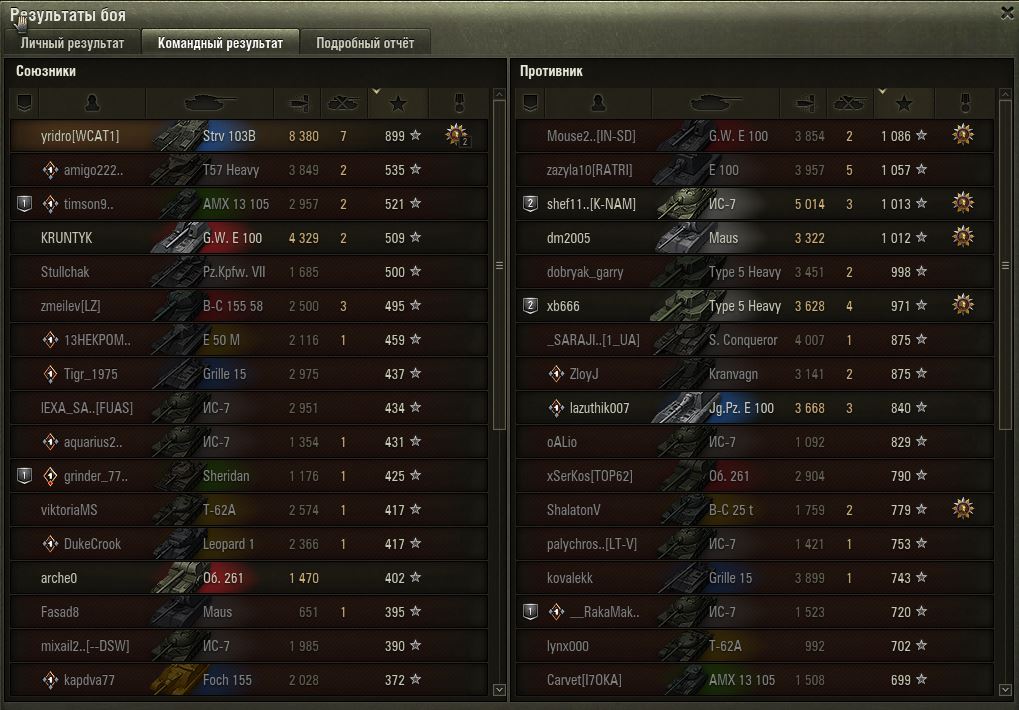Select enemy player zazyla10[RATRI] row

coord(755,170)
